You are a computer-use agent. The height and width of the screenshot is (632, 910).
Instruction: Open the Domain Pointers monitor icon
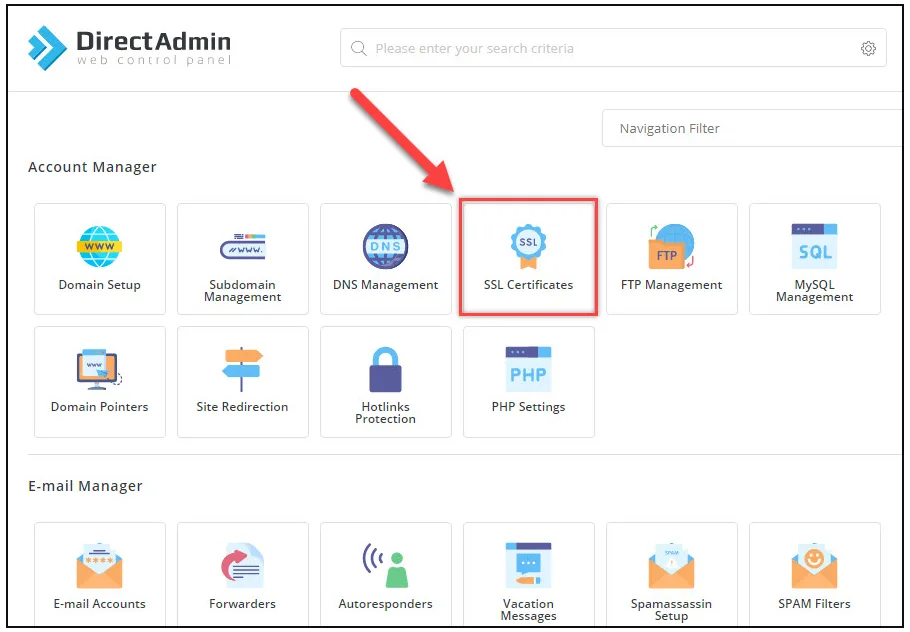click(x=99, y=369)
